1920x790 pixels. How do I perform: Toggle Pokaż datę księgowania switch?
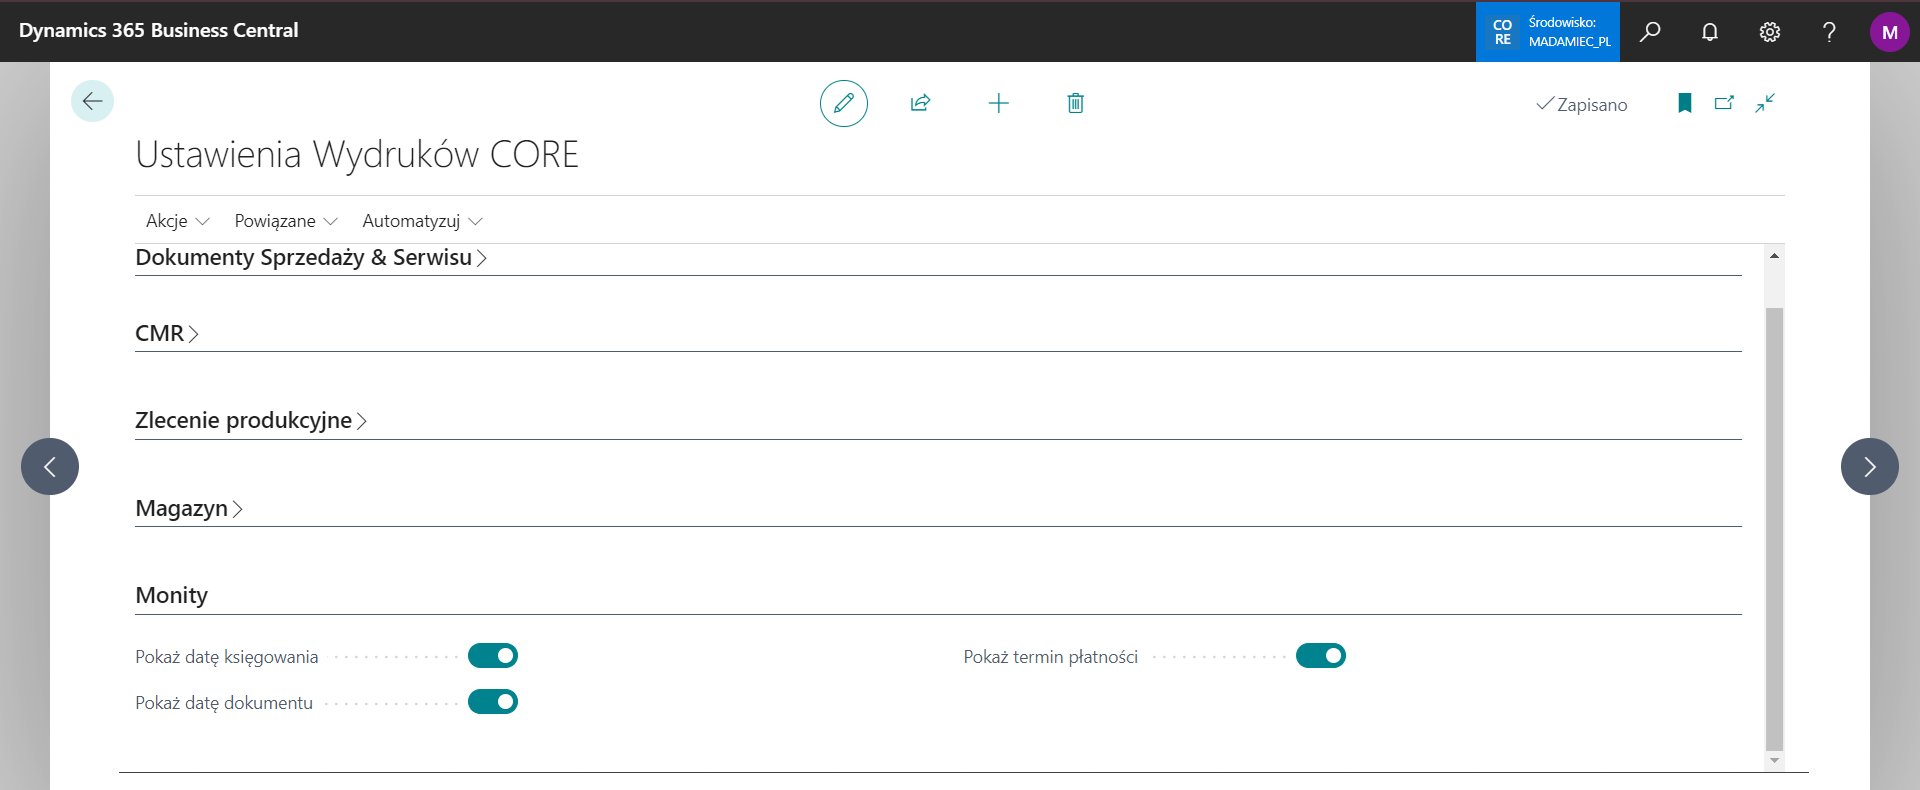493,656
